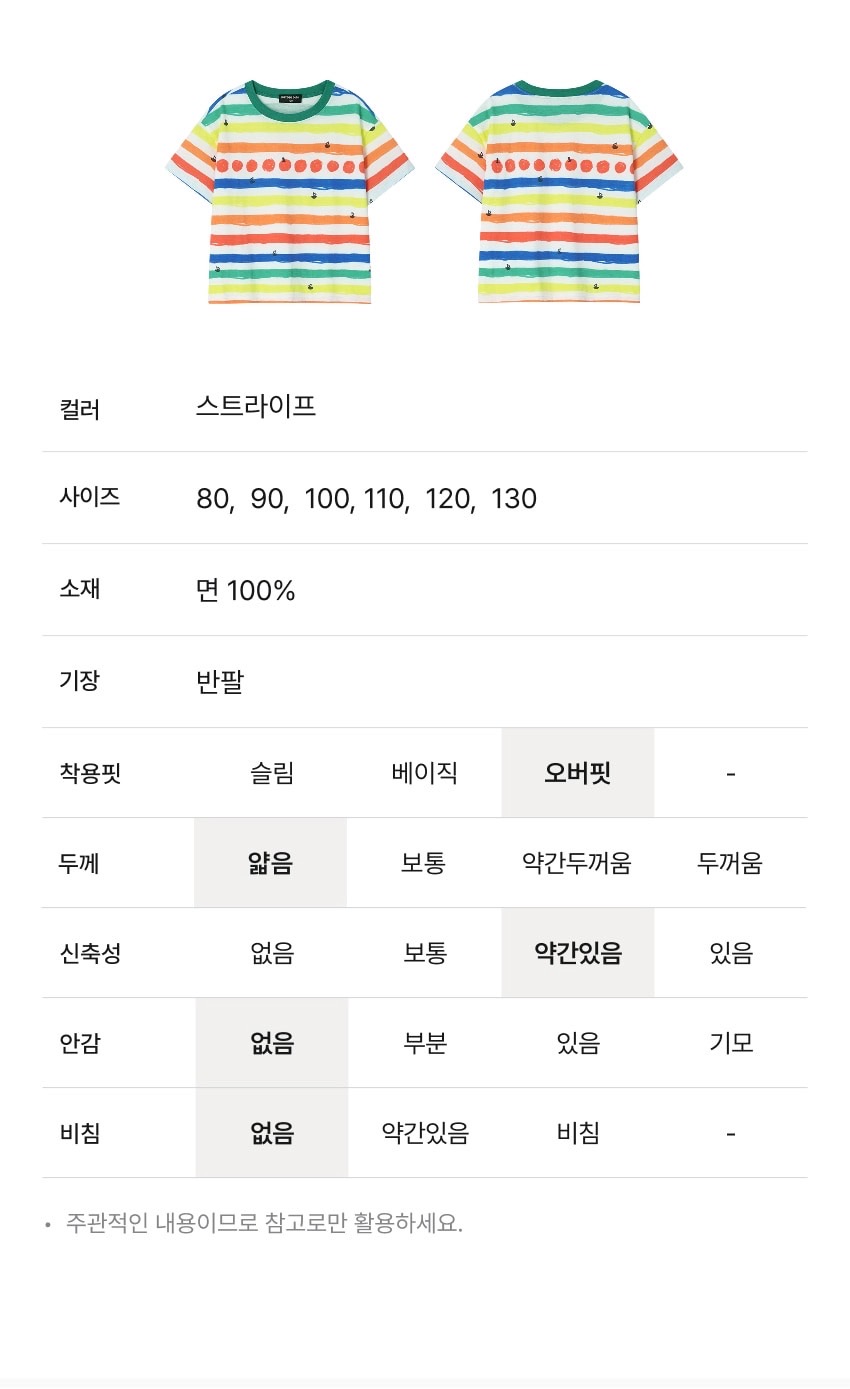Select the highlighted 오버핏 fit option
This screenshot has width=850, height=1389.
pos(578,773)
